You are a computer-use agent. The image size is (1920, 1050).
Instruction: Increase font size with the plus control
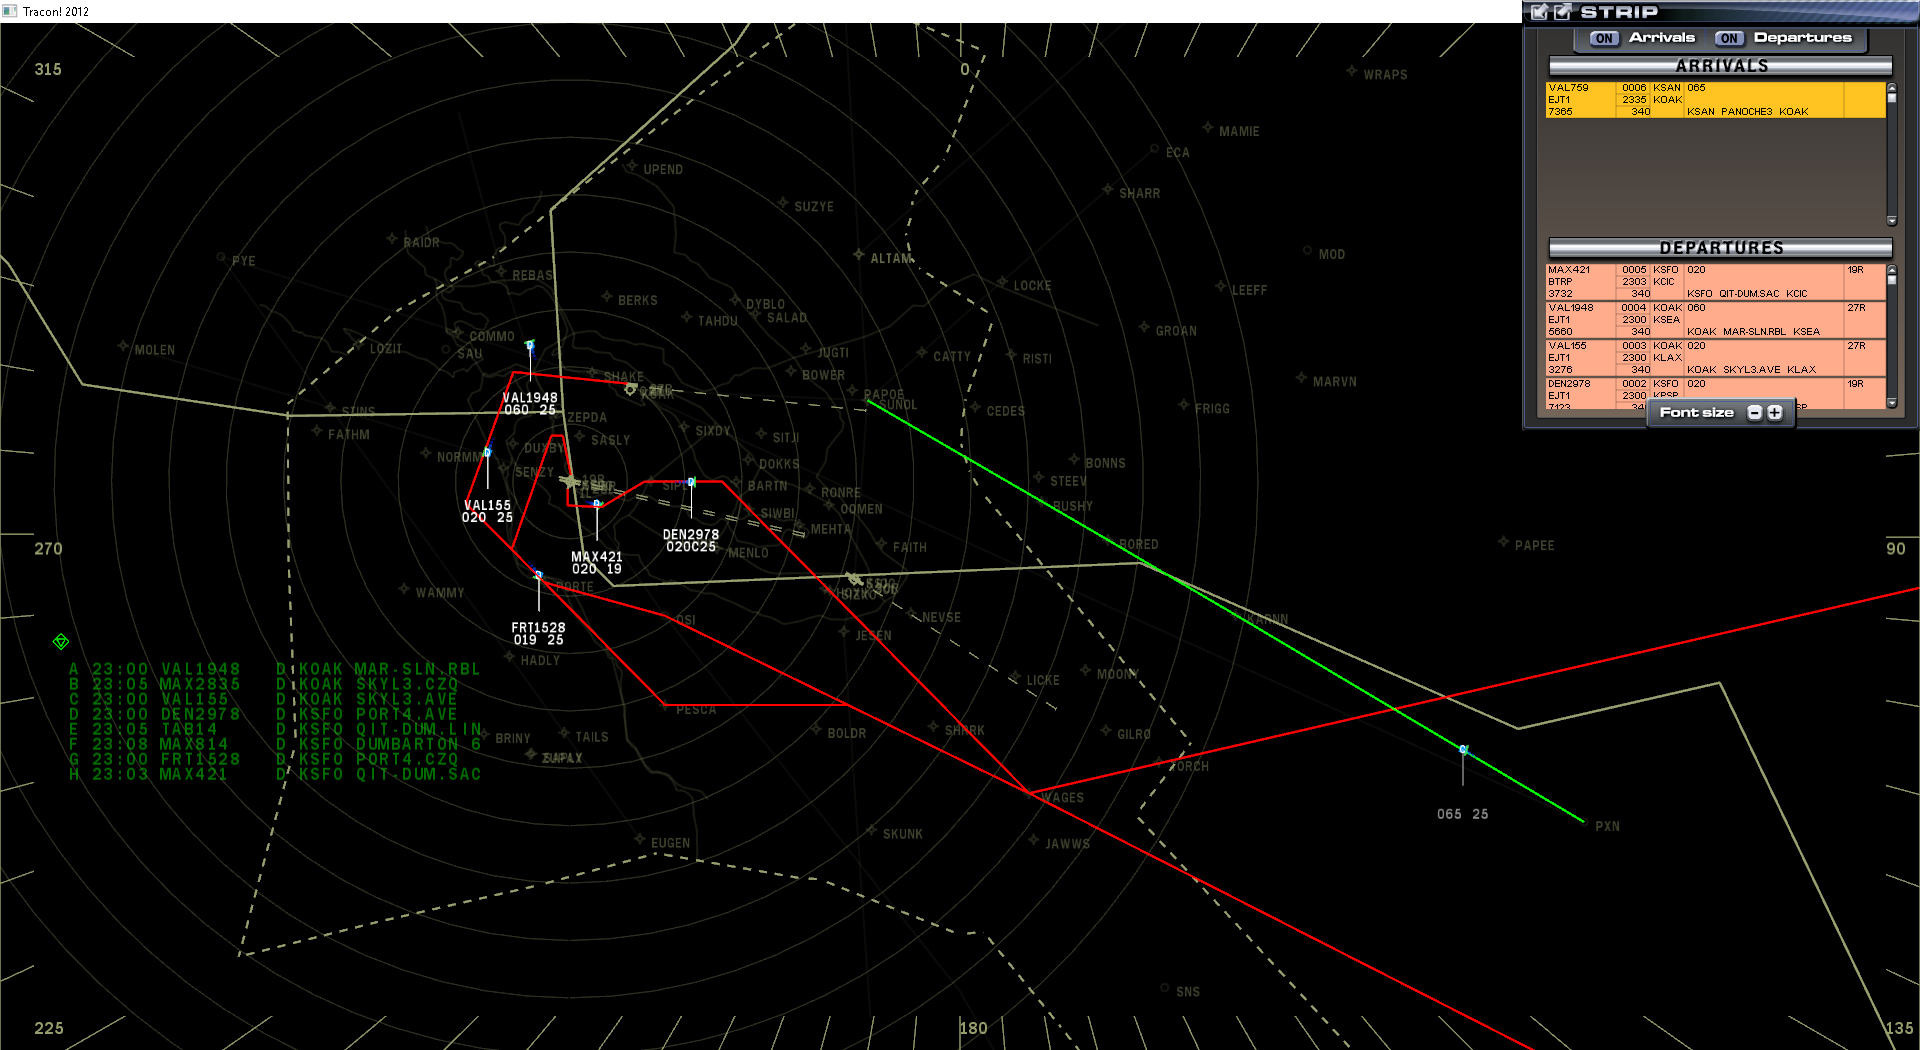coord(1773,412)
